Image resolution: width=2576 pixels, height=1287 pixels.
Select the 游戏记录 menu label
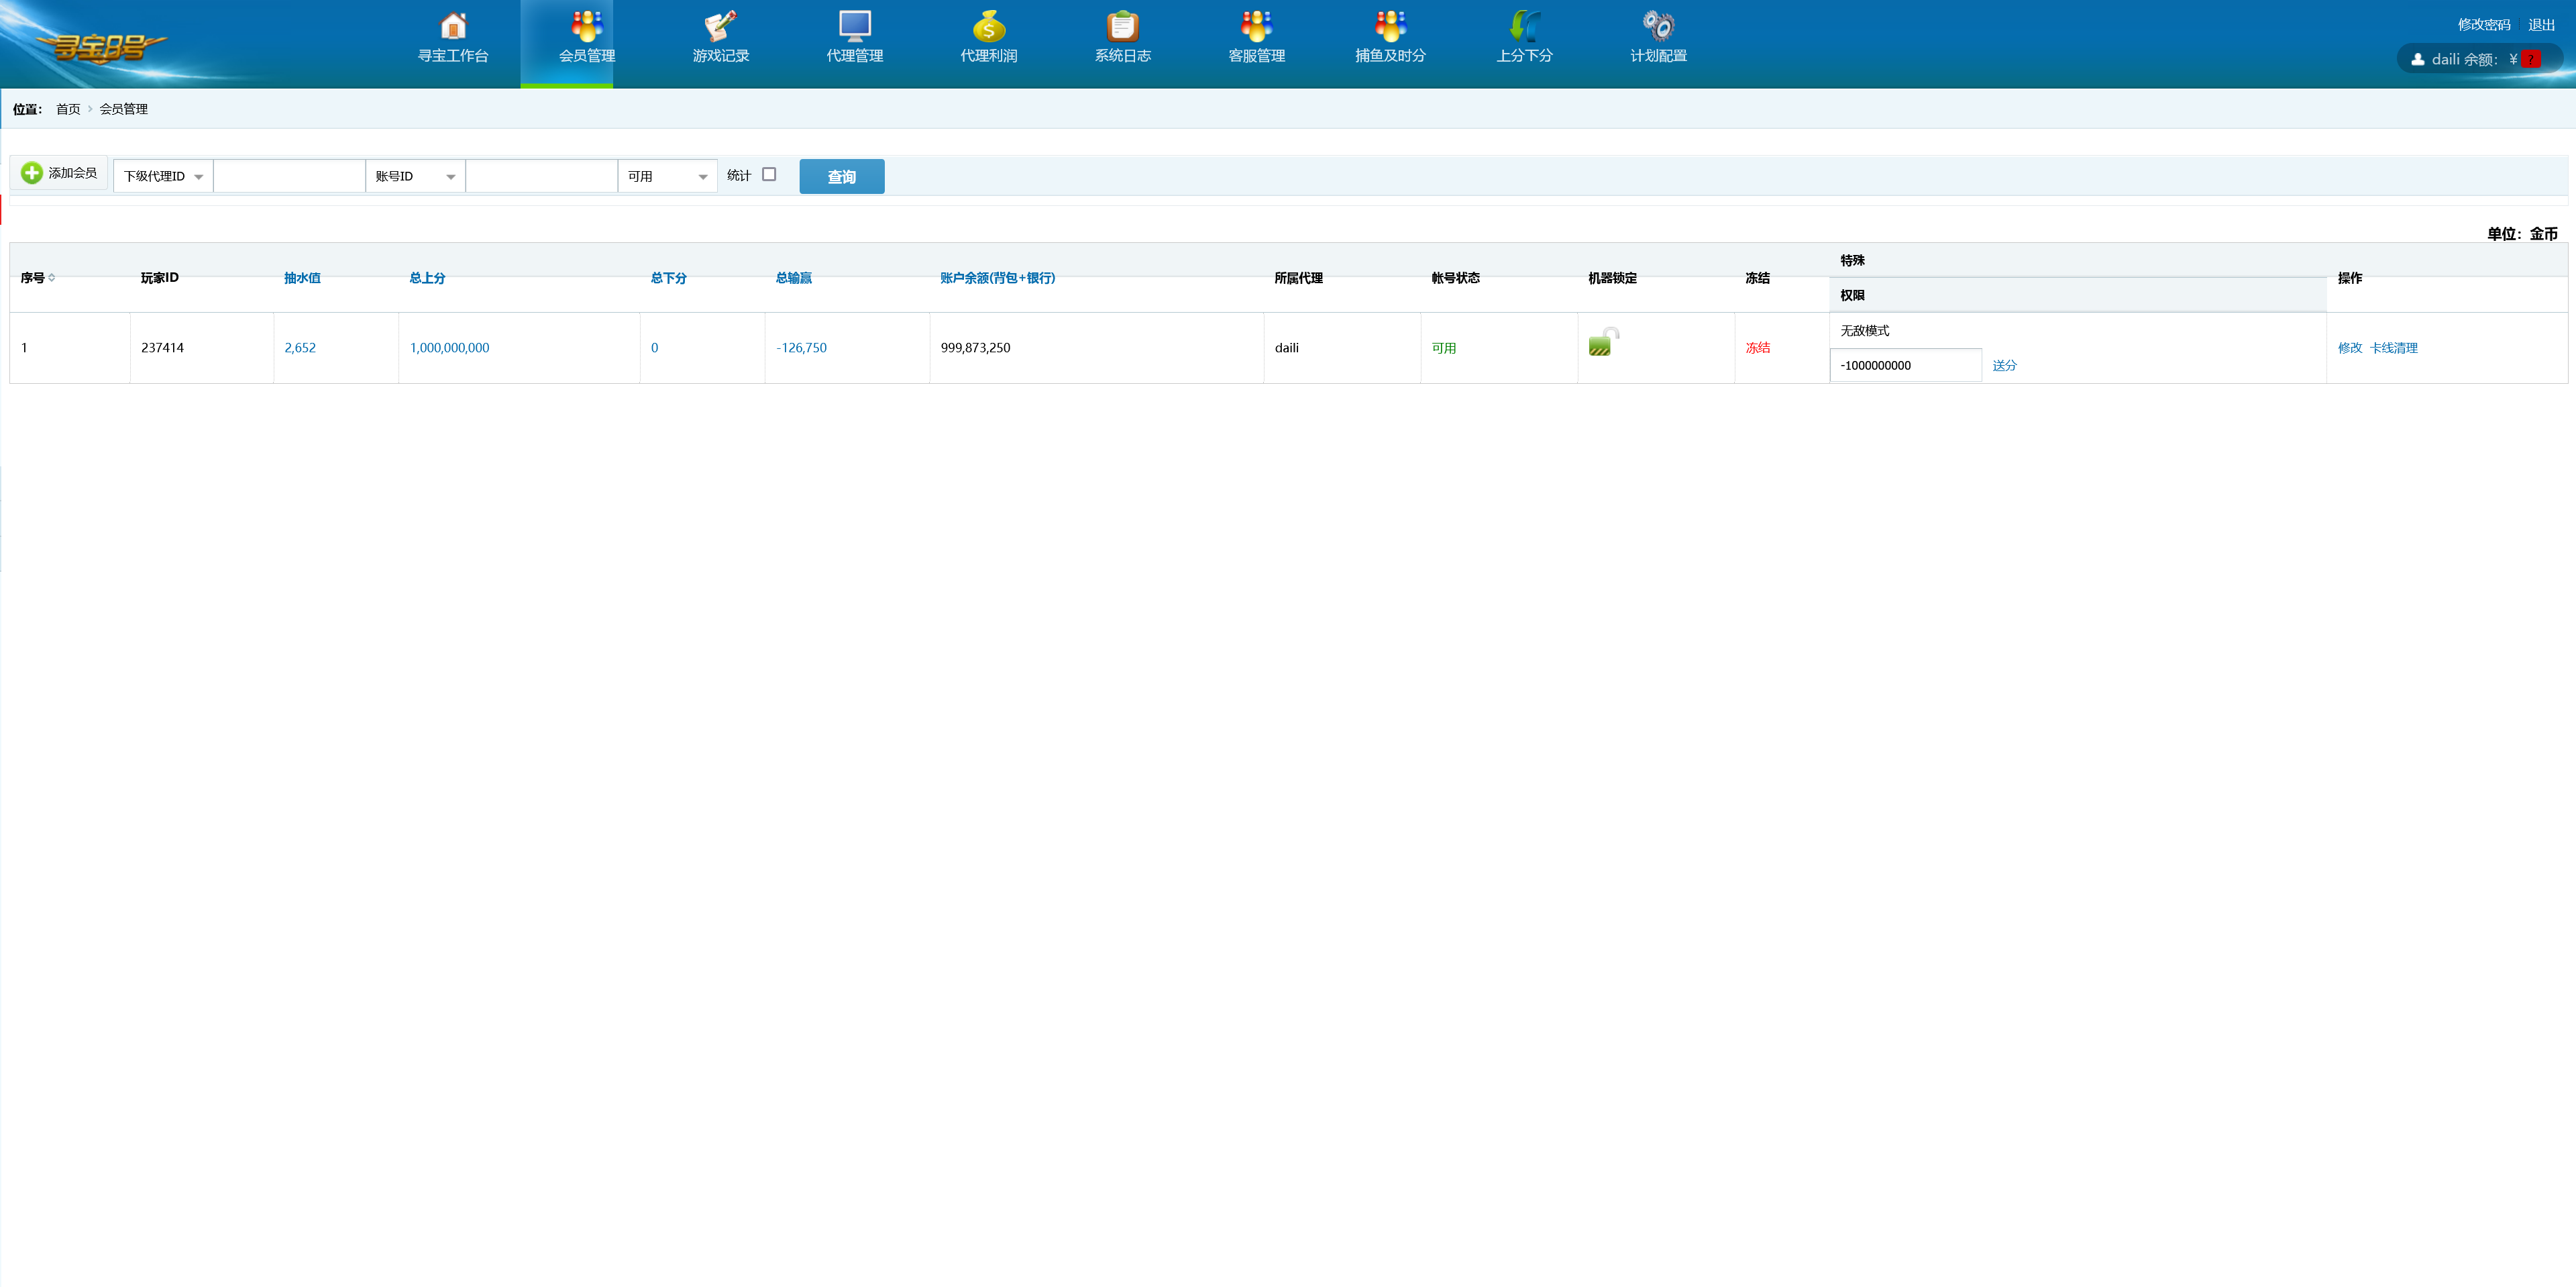click(721, 56)
